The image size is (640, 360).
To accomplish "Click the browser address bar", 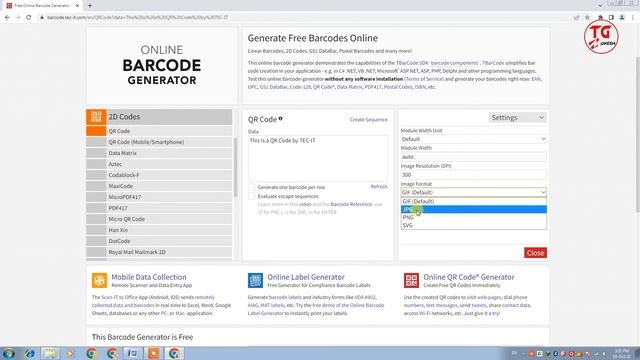I will 302,18.
